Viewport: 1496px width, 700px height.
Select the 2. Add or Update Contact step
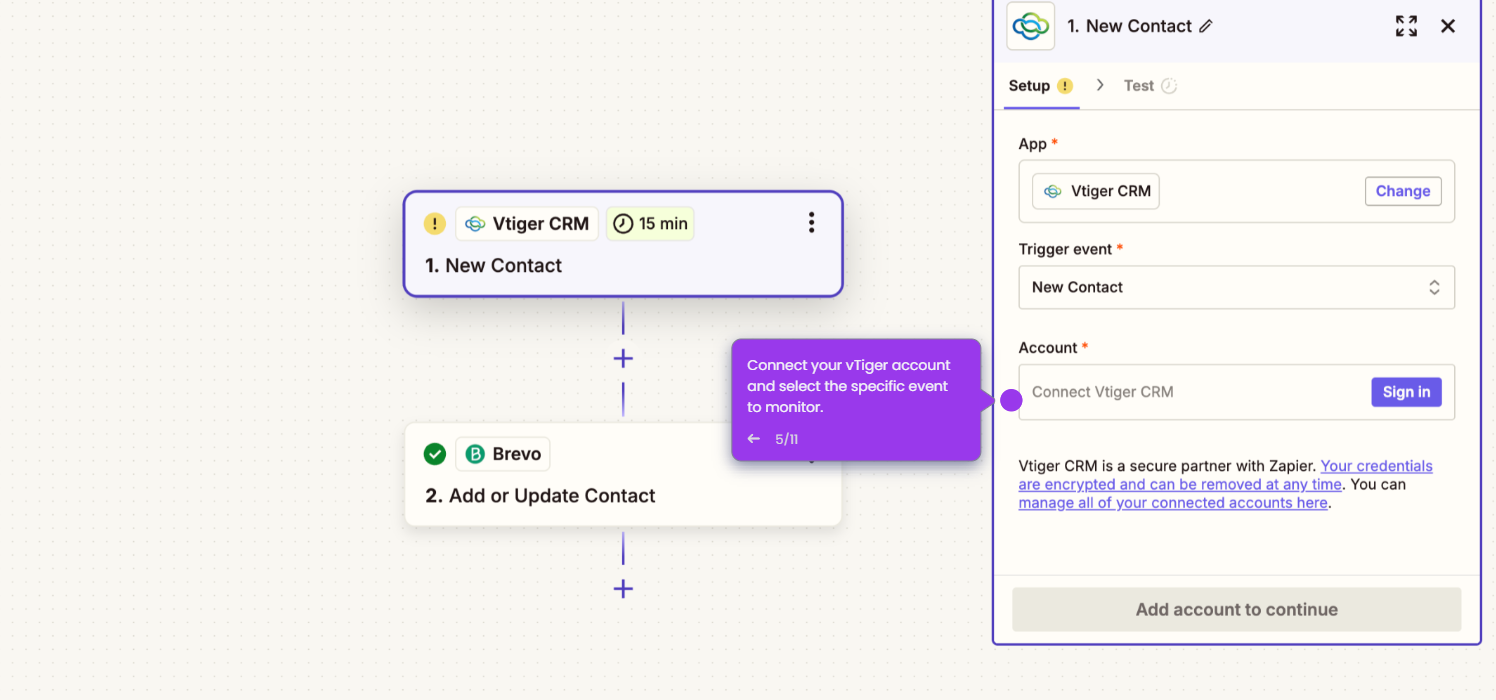tap(623, 474)
